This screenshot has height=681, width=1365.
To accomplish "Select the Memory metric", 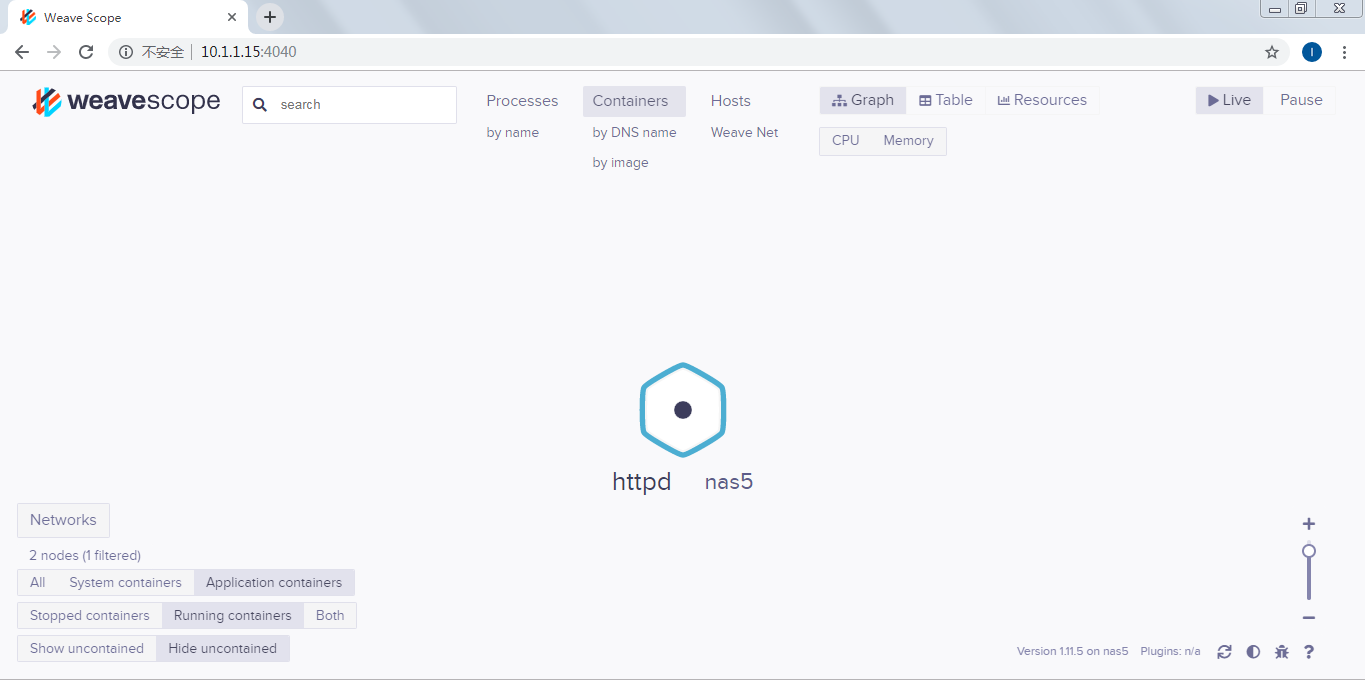I will click(x=908, y=141).
